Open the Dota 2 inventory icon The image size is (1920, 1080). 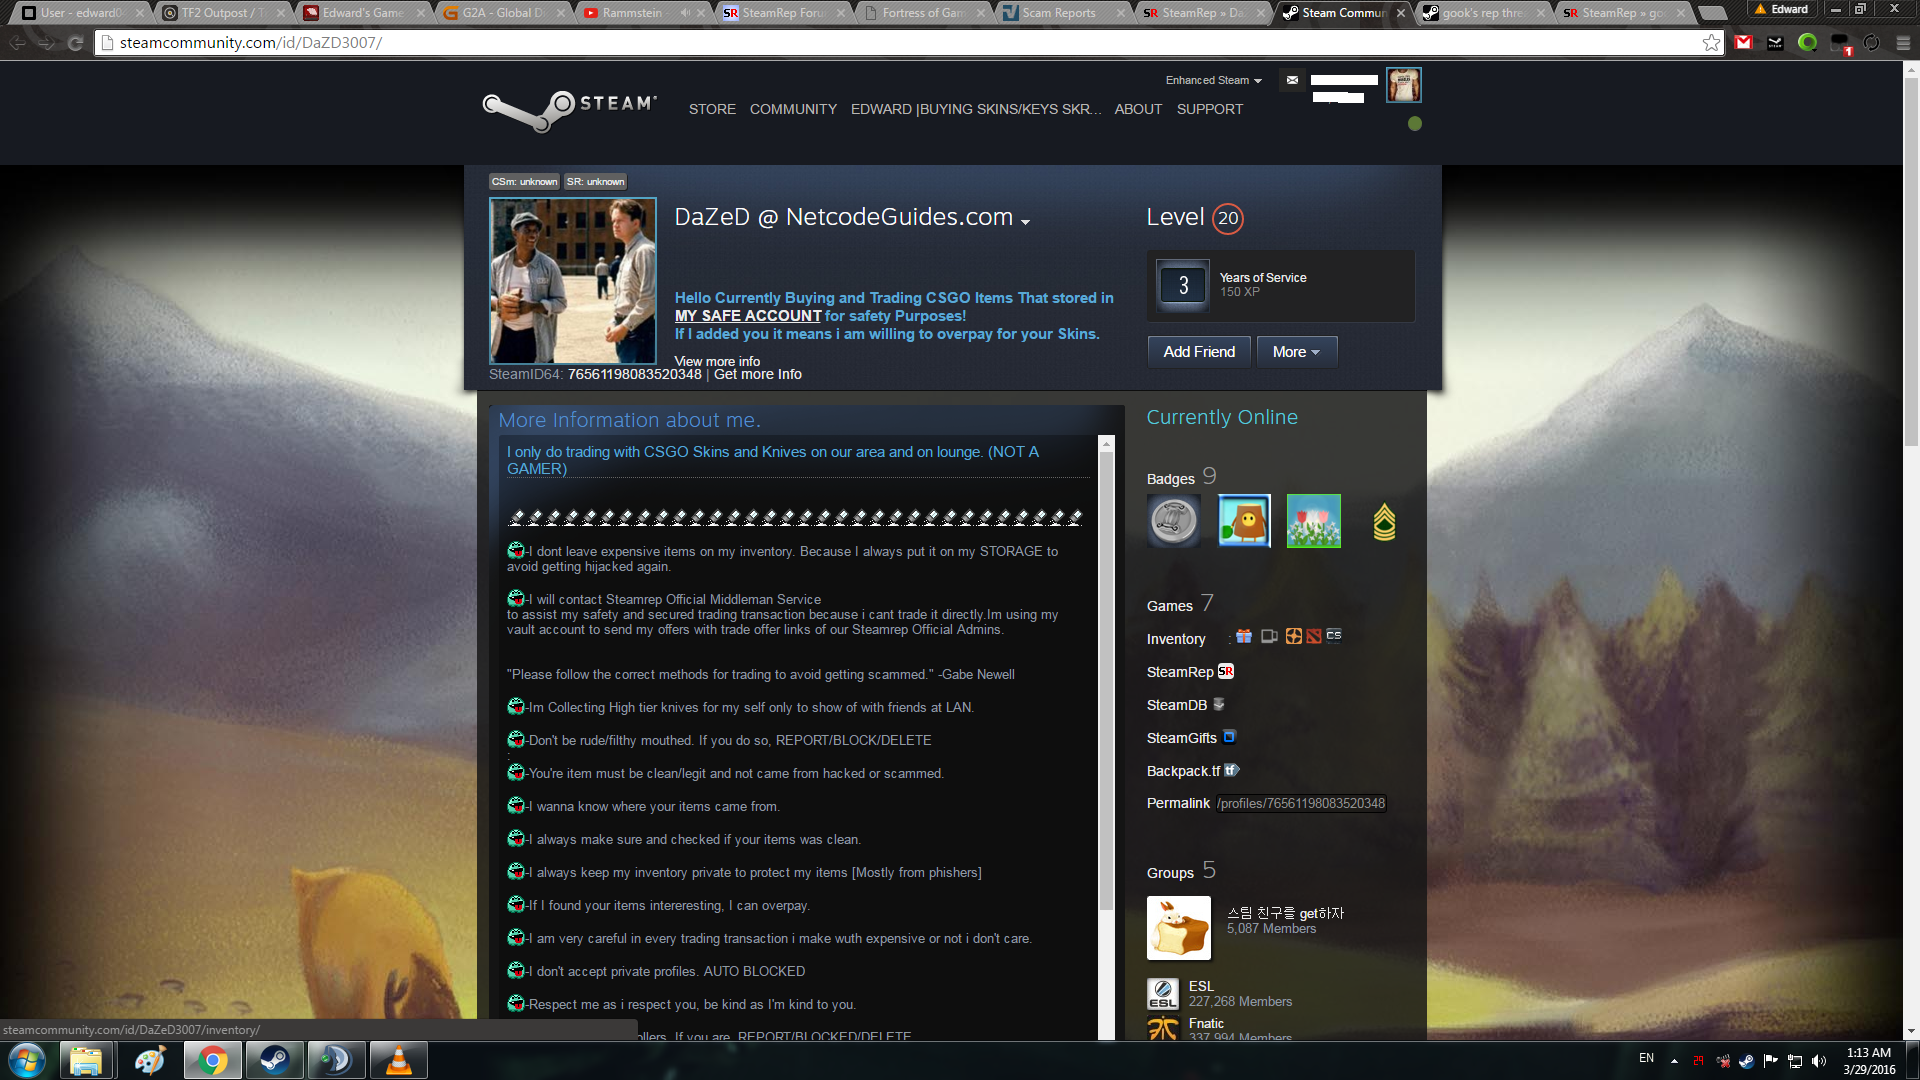(x=1313, y=637)
